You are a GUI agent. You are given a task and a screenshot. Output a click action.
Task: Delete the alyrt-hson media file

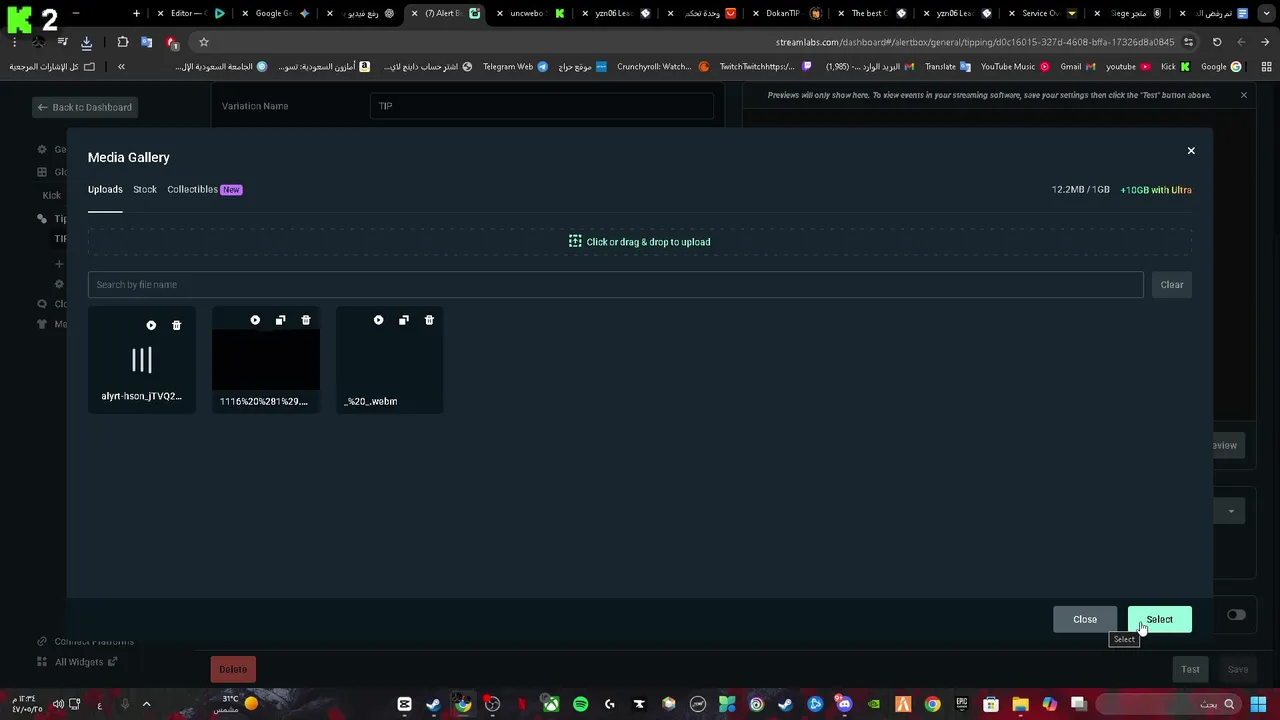tap(177, 325)
